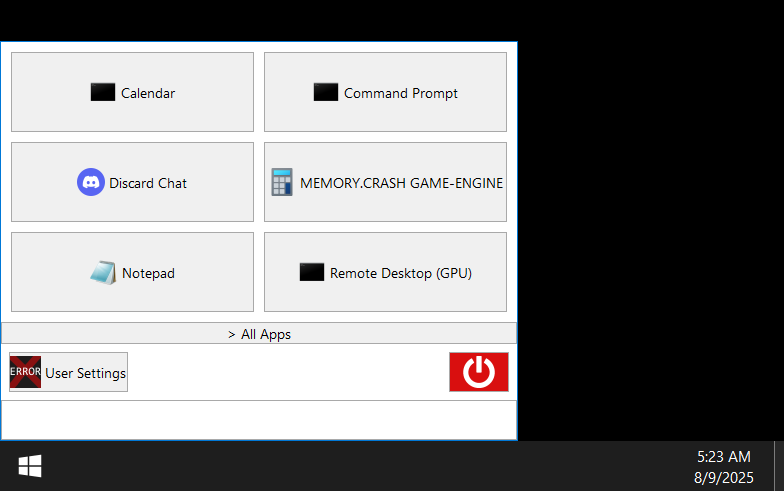Click the Show Desktop strip at taskbar edge
This screenshot has width=784, height=491.
pyautogui.click(x=779, y=466)
